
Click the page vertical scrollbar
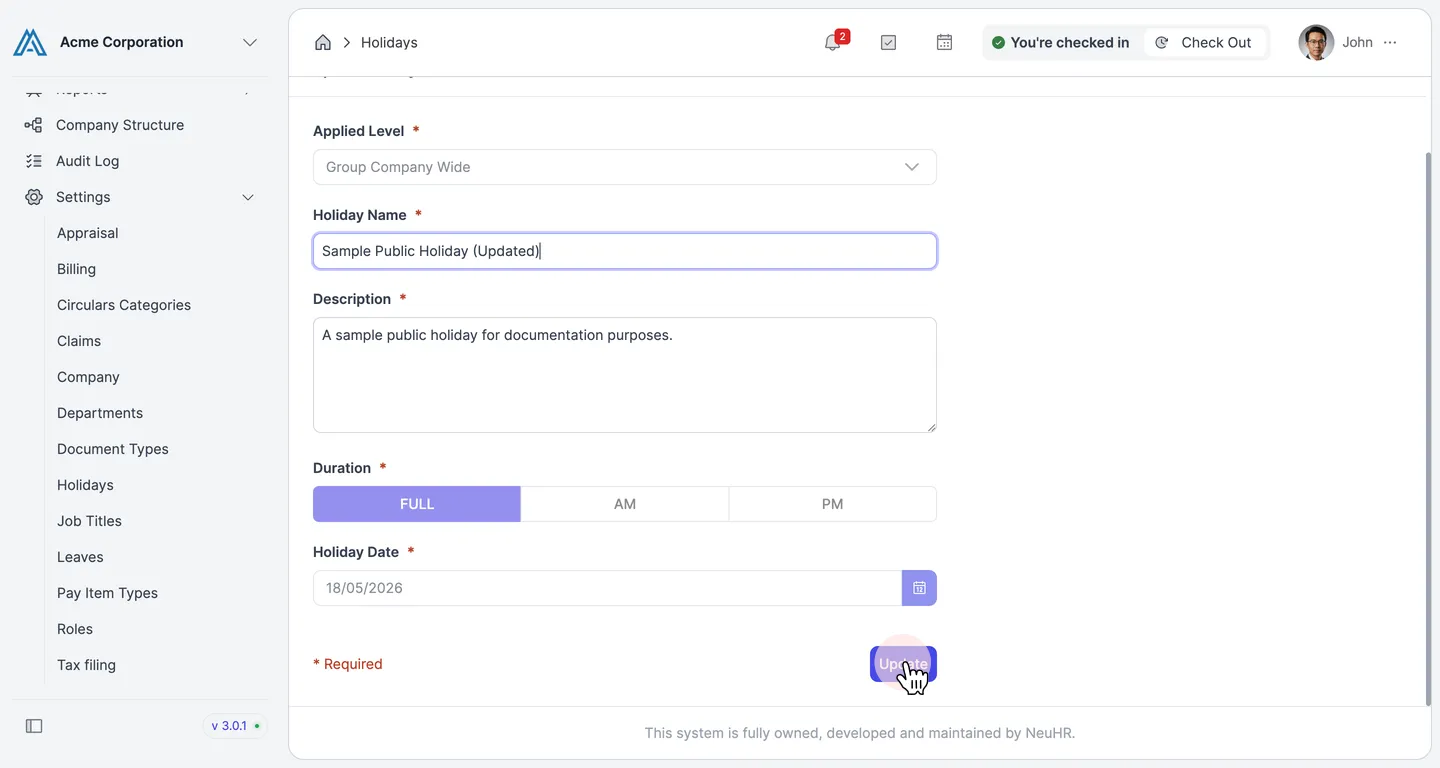tap(1427, 428)
